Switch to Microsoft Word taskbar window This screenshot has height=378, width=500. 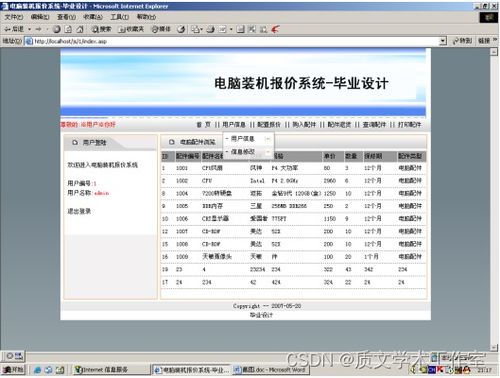coord(270,369)
